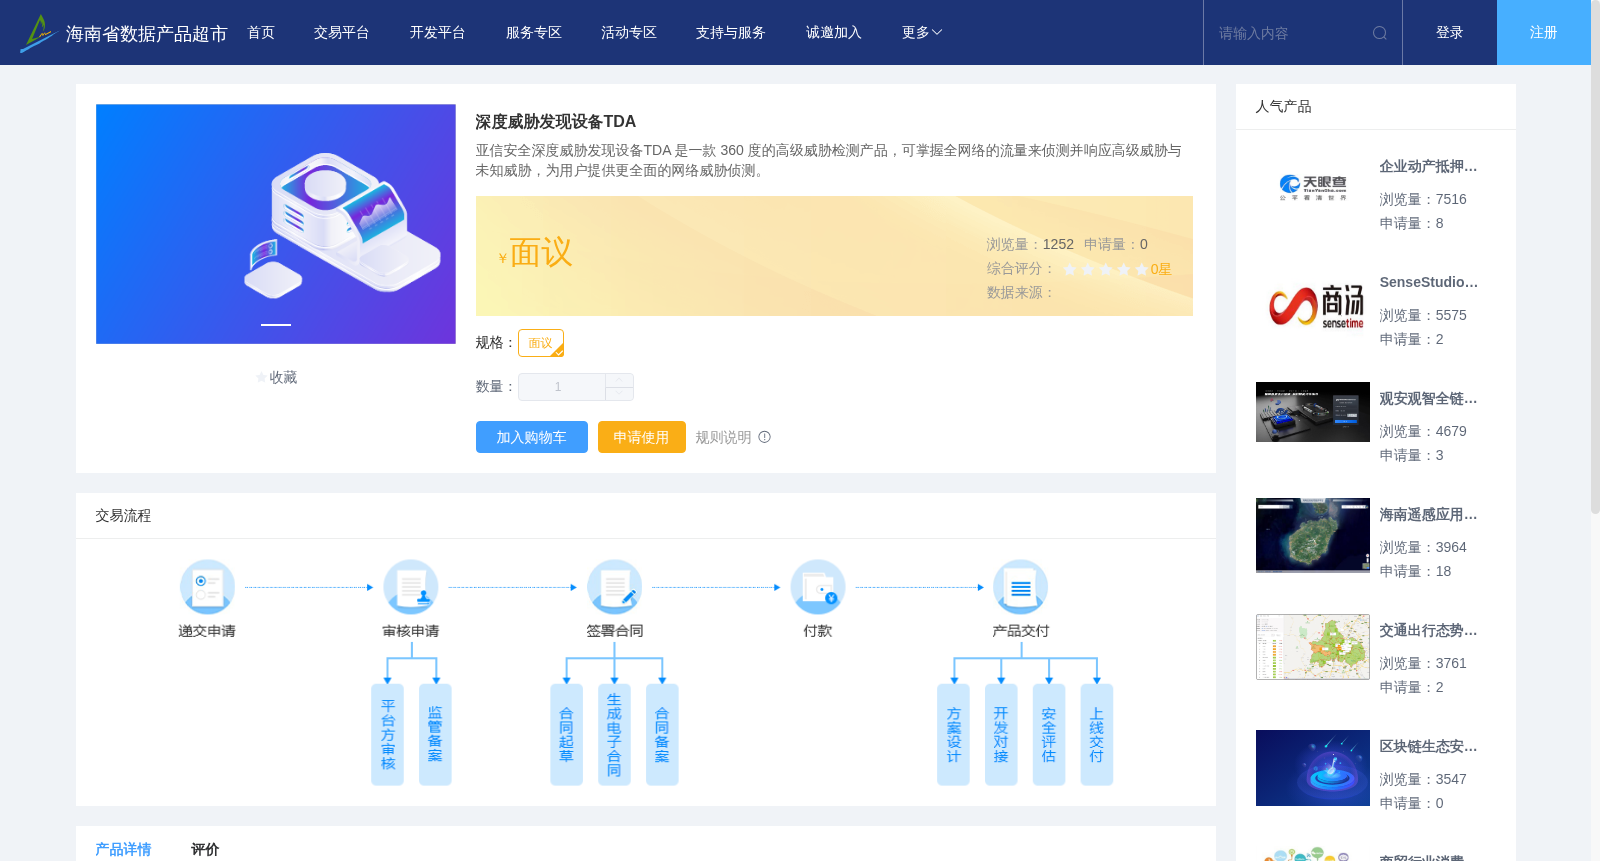Select the 面议 specification option
Image resolution: width=1600 pixels, height=861 pixels.
pyautogui.click(x=541, y=343)
